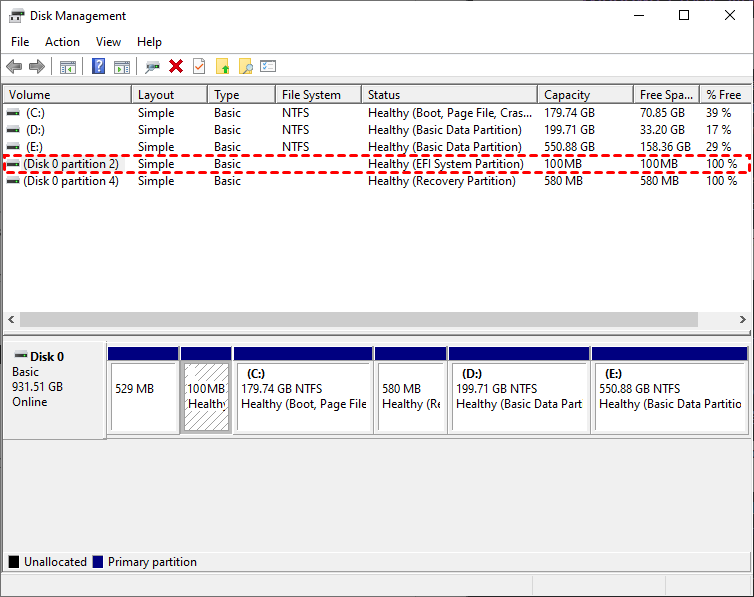Viewport: 754px width, 597px height.
Task: Select the 100MB EFI partition block in the disk map
Action: [x=206, y=396]
